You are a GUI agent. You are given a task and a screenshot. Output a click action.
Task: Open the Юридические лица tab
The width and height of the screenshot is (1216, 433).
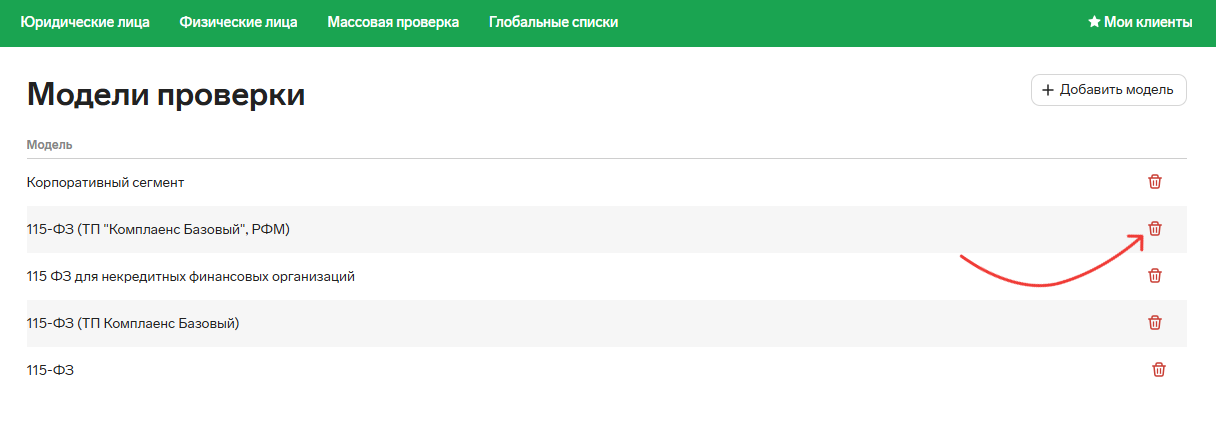tap(85, 22)
